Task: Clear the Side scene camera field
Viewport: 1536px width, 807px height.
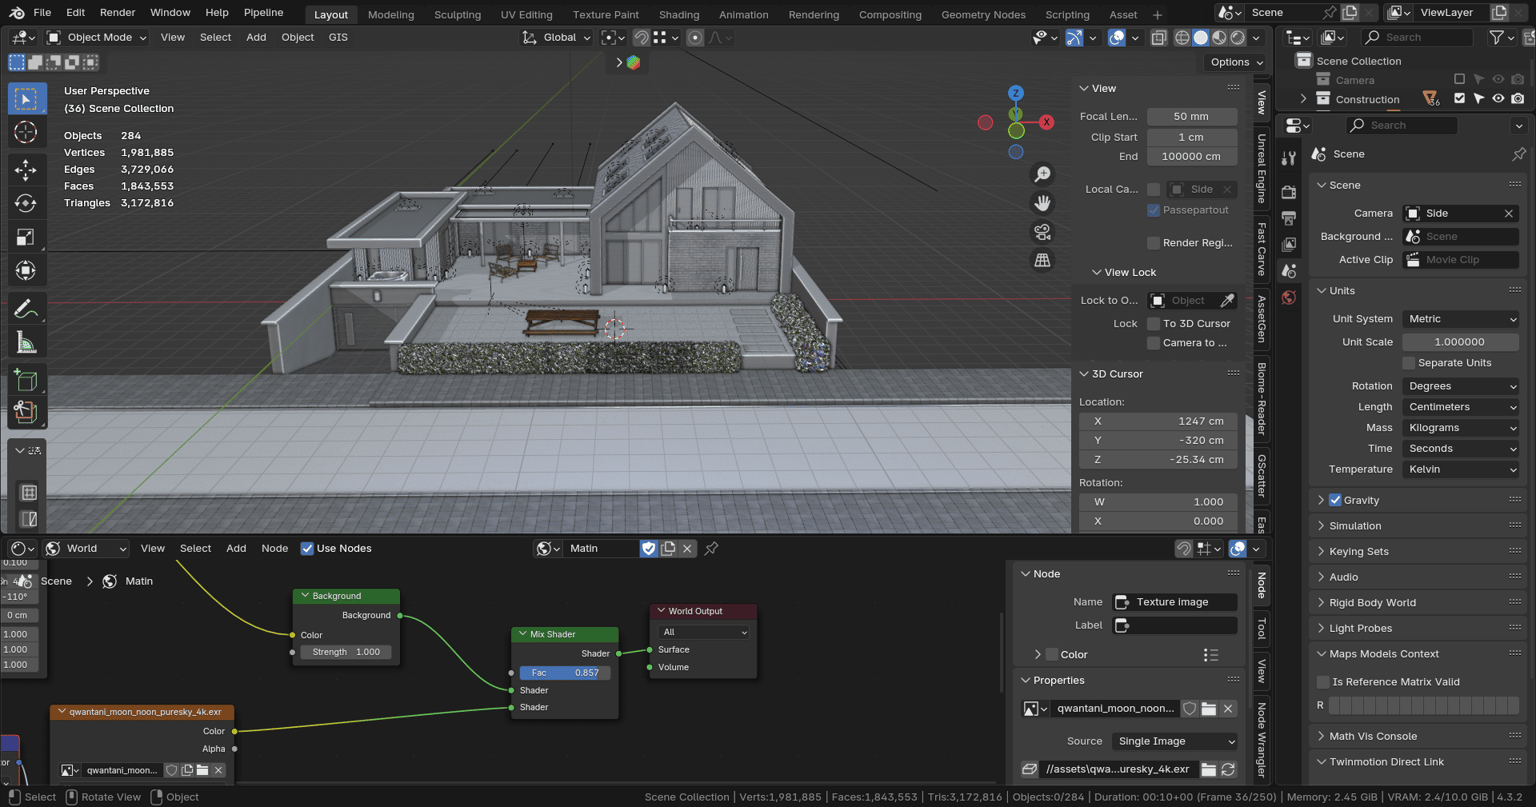Action: click(1508, 213)
